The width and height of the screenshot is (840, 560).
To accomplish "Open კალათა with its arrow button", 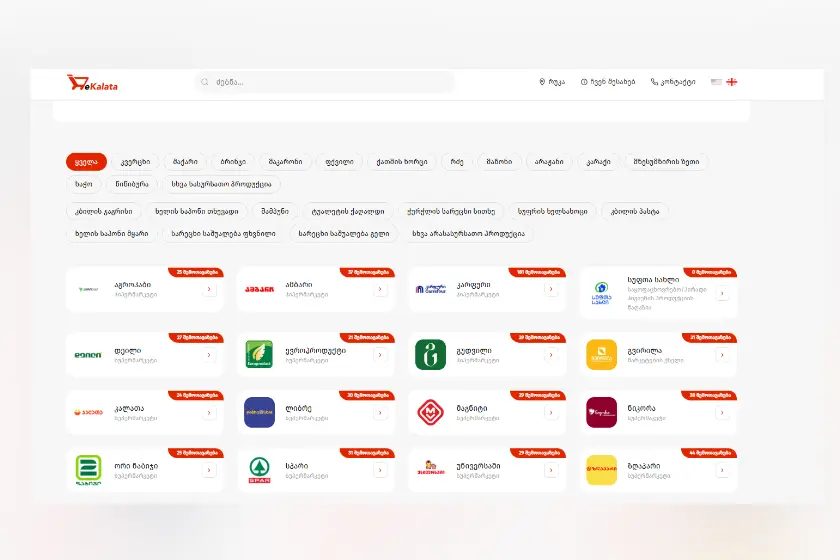I will [x=209, y=413].
